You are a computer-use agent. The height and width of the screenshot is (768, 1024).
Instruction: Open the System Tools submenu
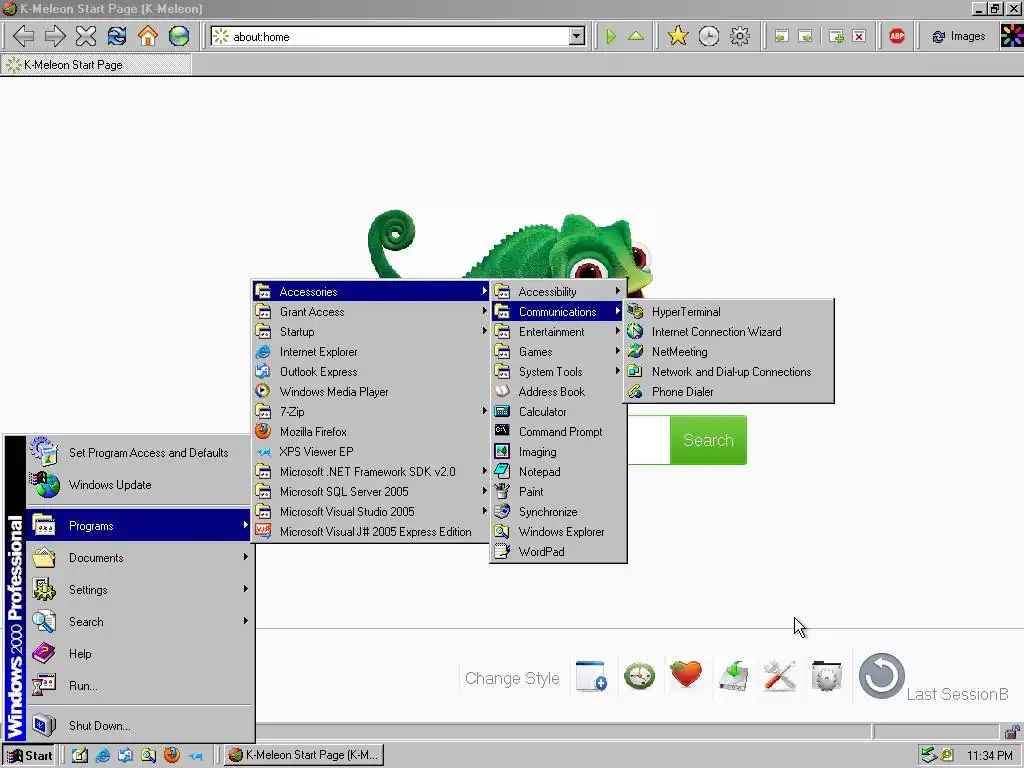(x=558, y=372)
